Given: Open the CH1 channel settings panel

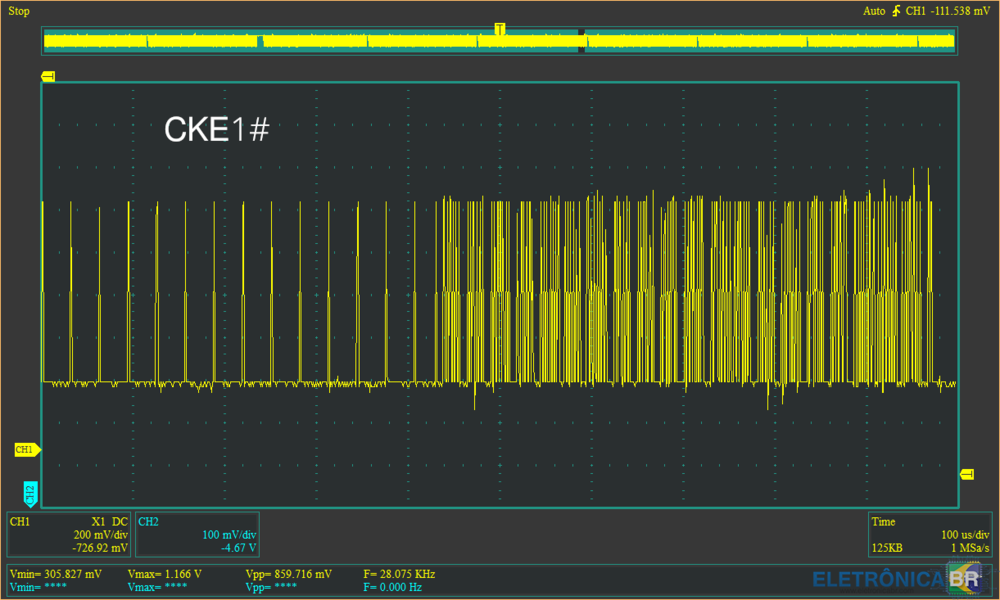Looking at the screenshot, I should (x=69, y=534).
